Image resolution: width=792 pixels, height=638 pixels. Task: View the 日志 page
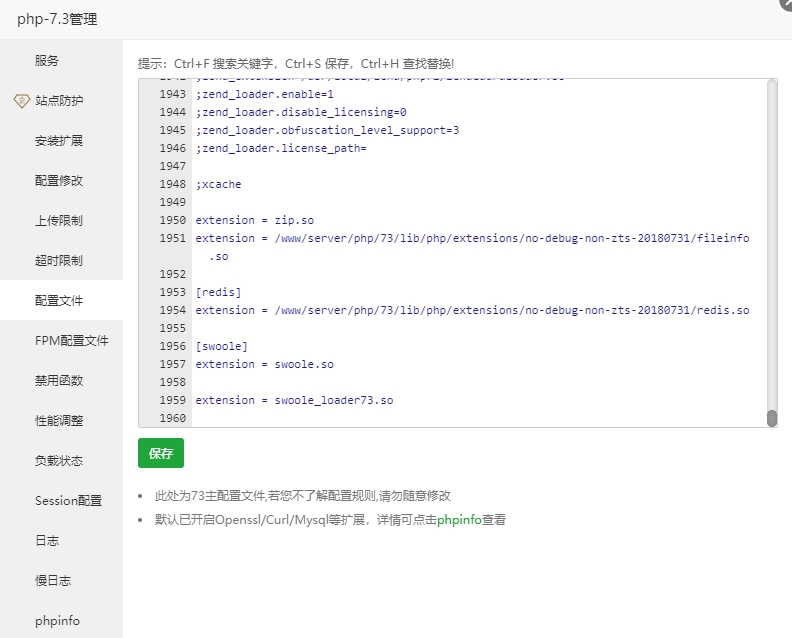[x=47, y=541]
